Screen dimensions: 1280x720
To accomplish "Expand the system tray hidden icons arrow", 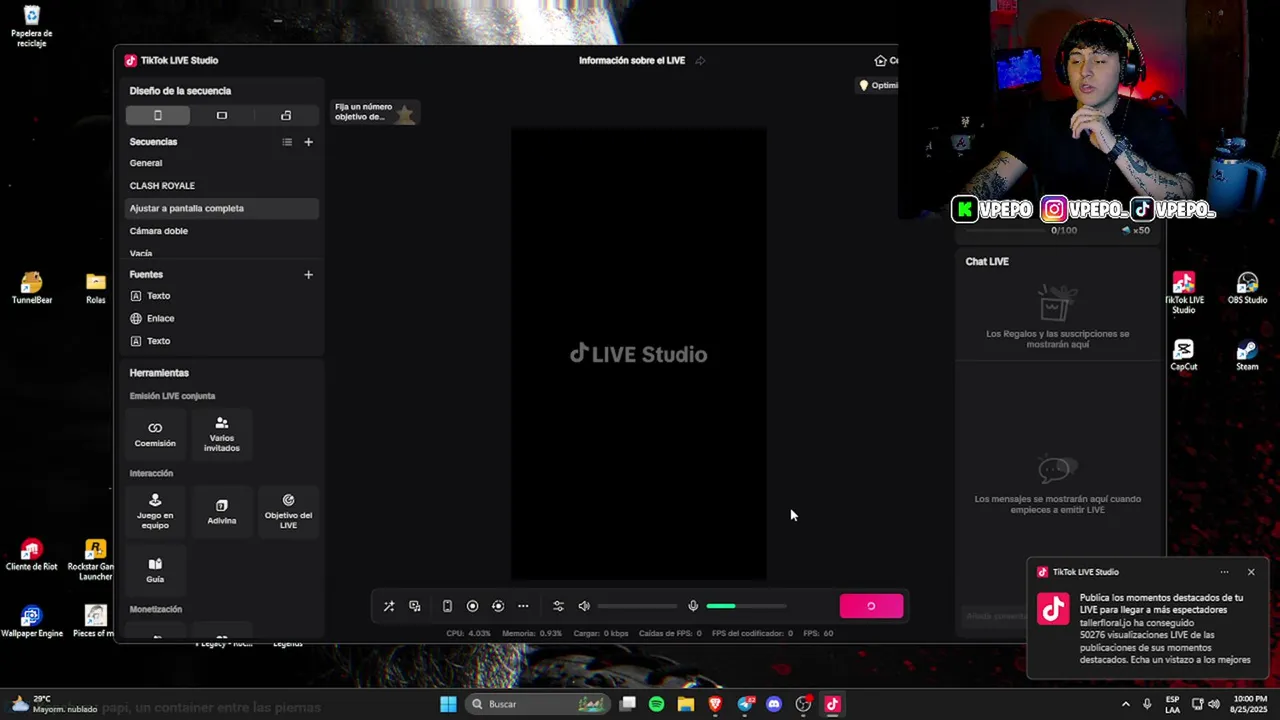I will [1125, 704].
